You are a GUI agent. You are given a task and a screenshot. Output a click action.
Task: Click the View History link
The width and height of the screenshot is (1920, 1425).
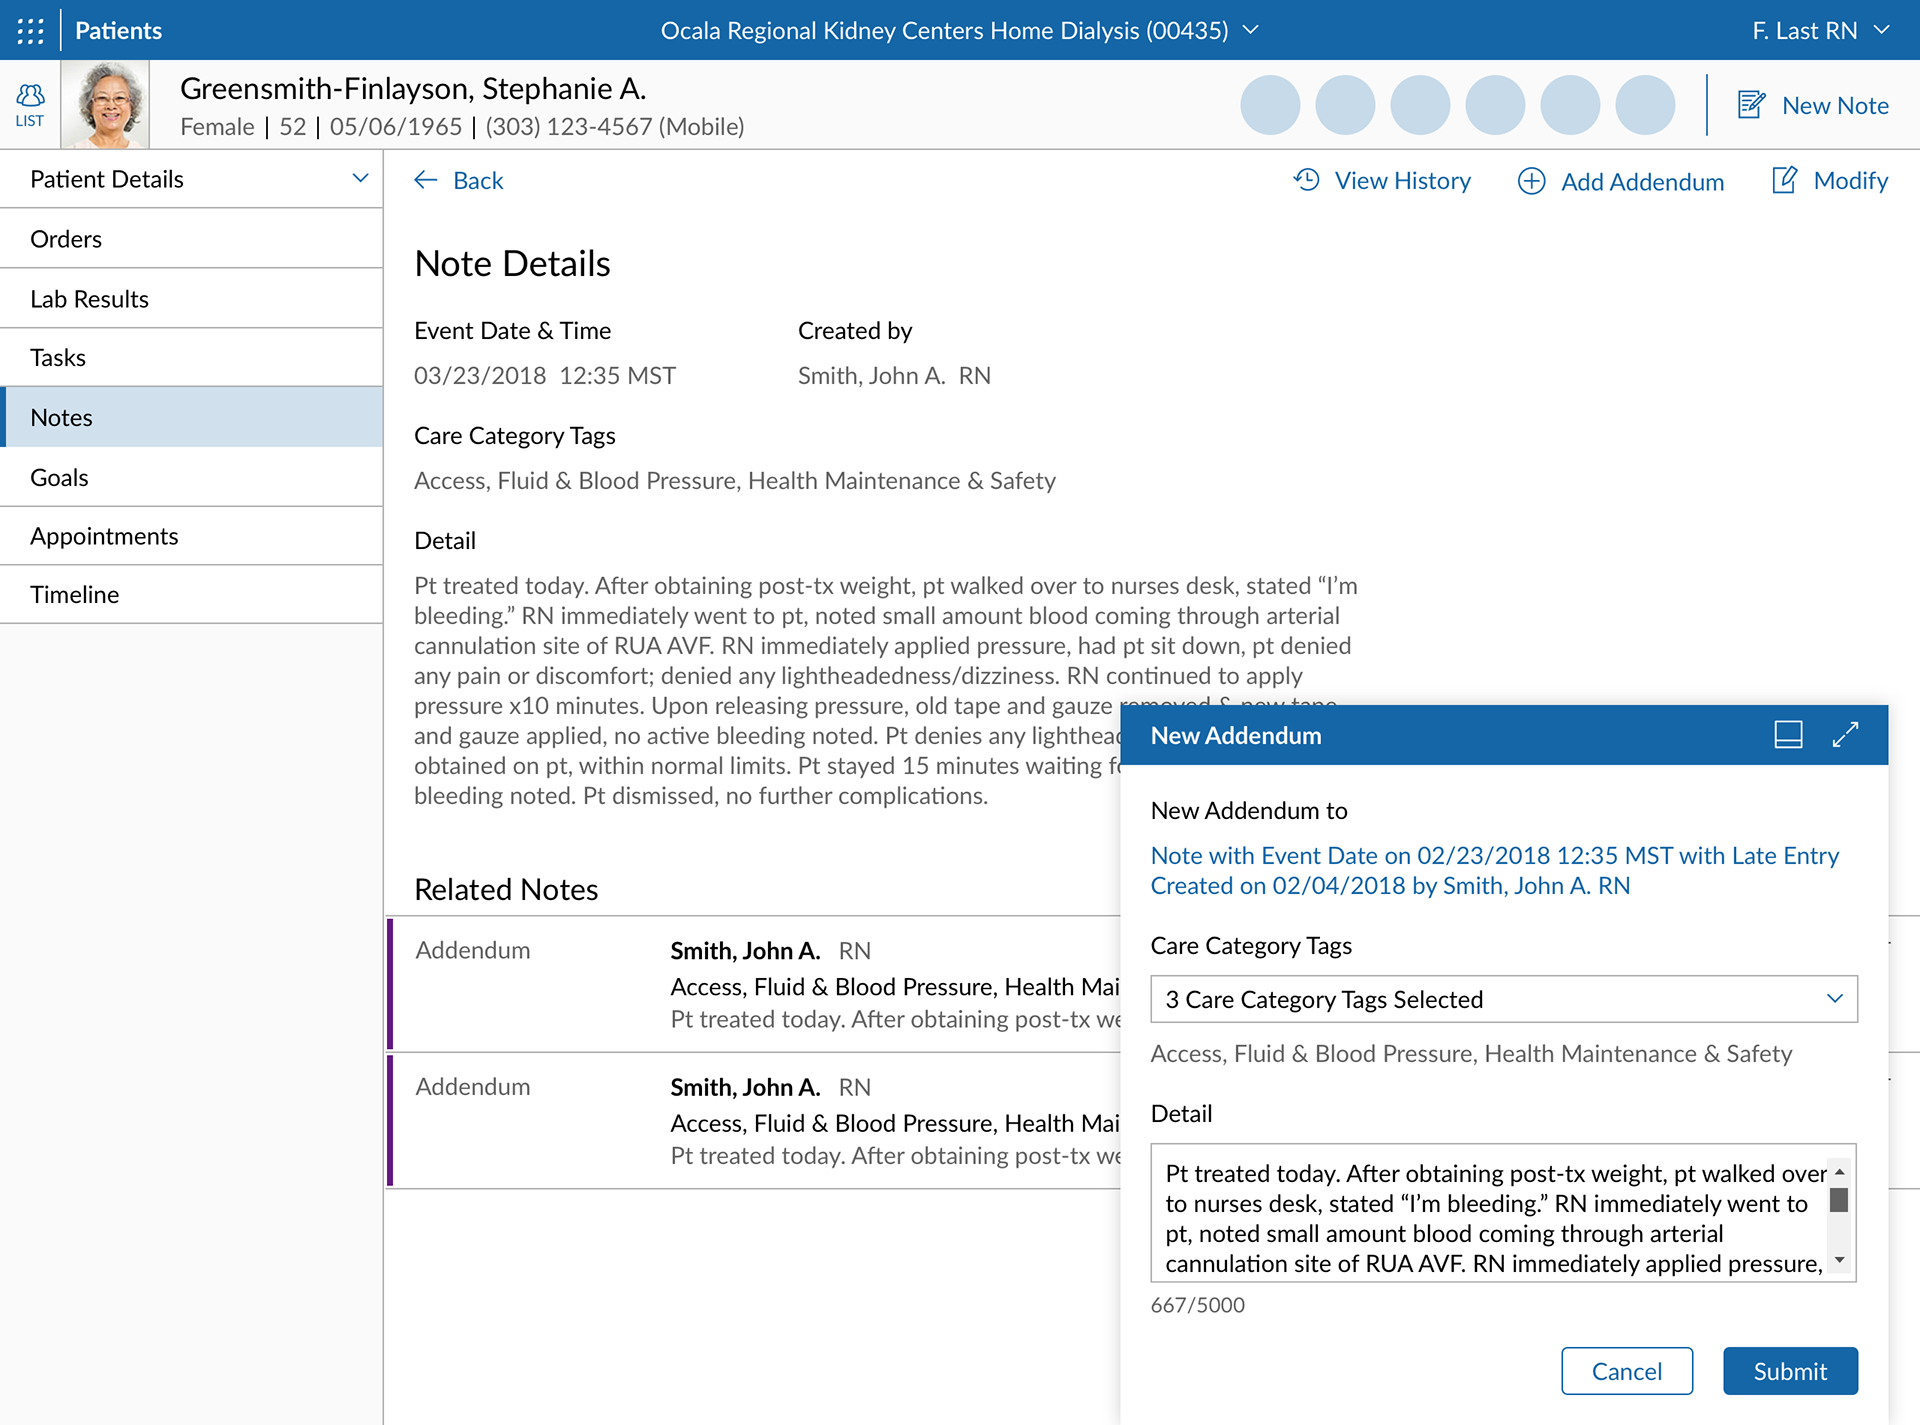[1402, 180]
